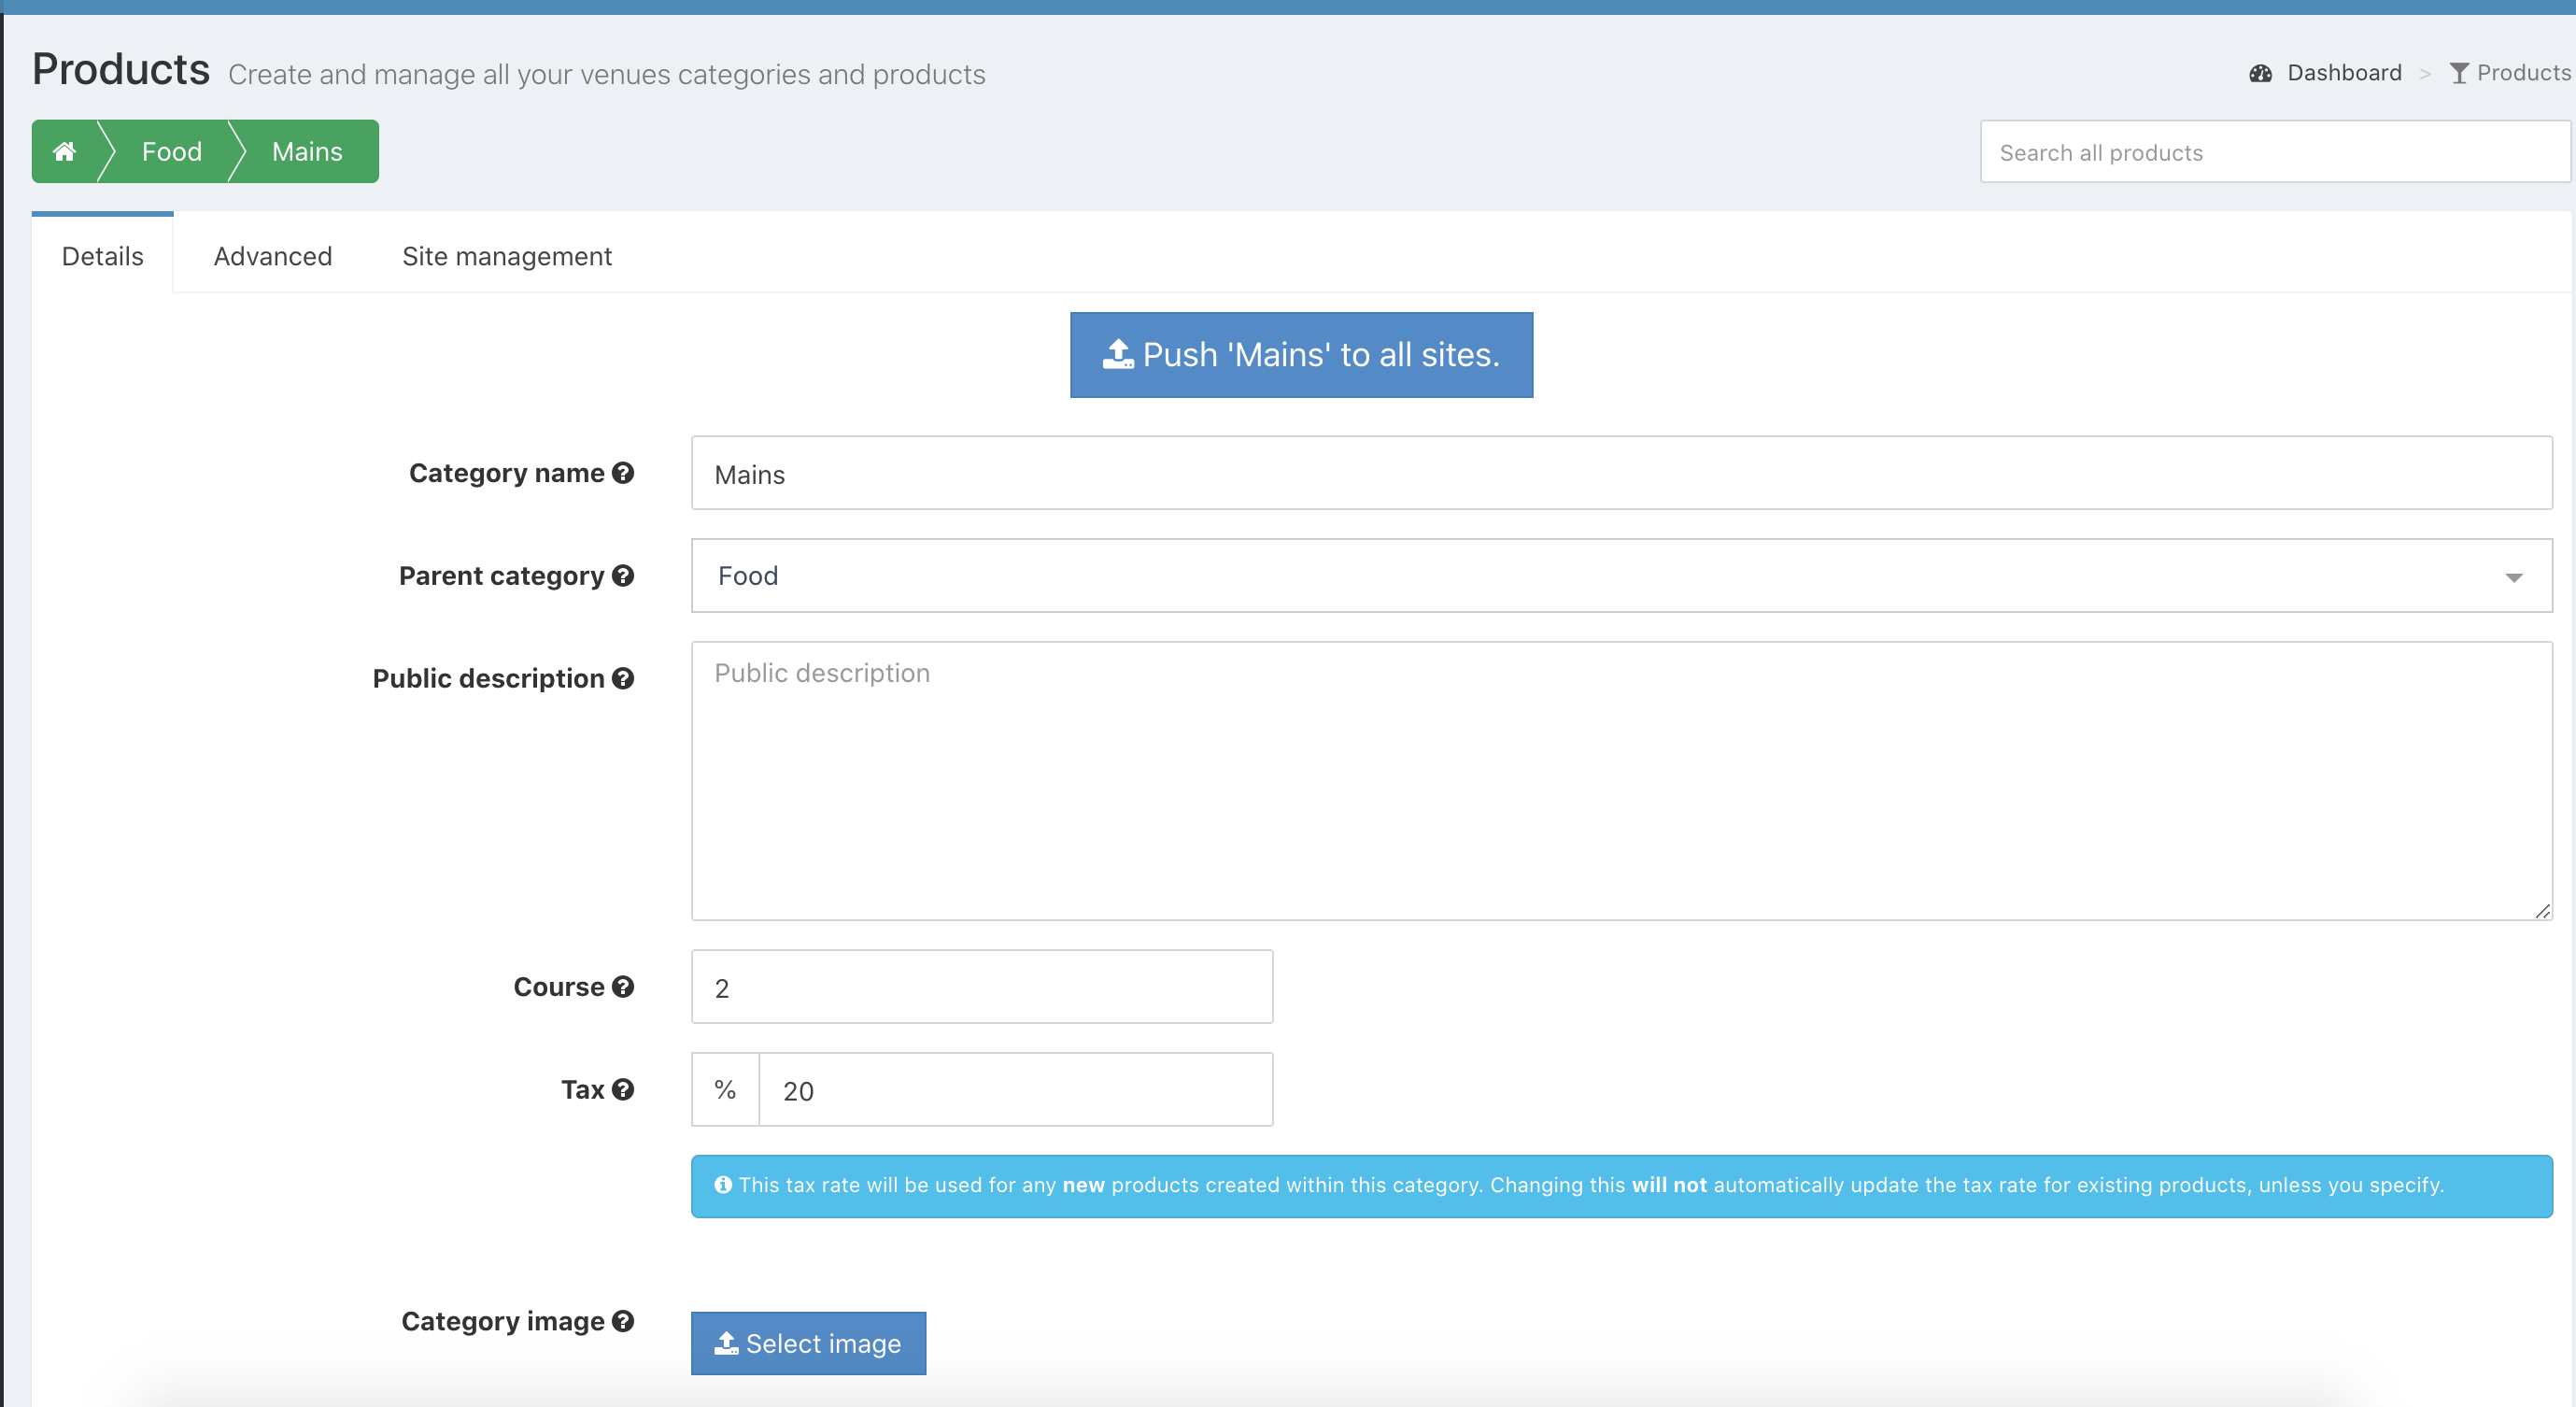Open the Site management tab
The width and height of the screenshot is (2576, 1407).
(x=507, y=256)
